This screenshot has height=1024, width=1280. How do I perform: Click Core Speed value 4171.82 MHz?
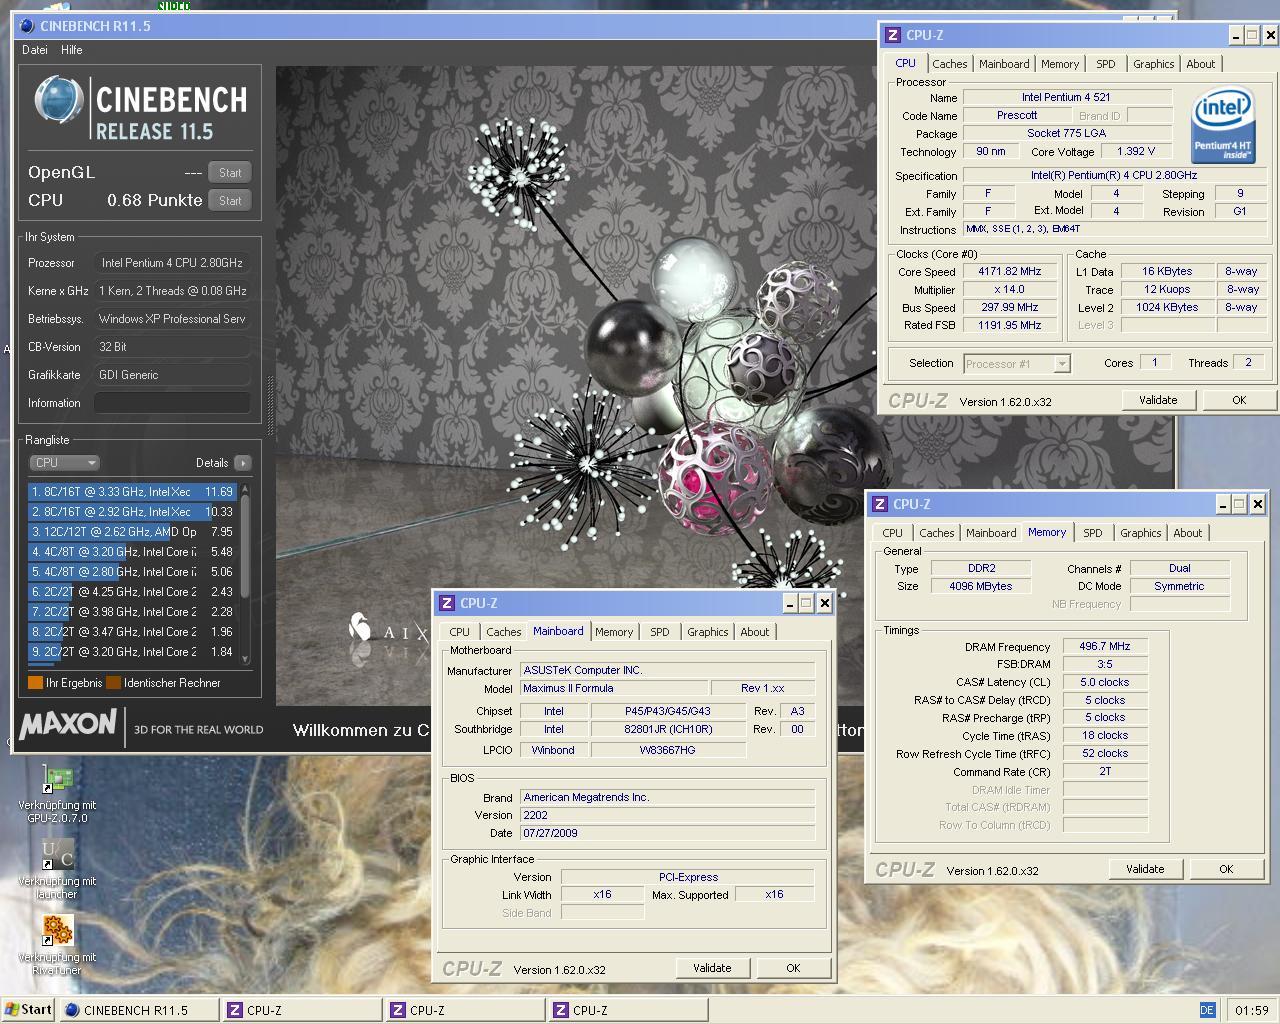(1009, 272)
